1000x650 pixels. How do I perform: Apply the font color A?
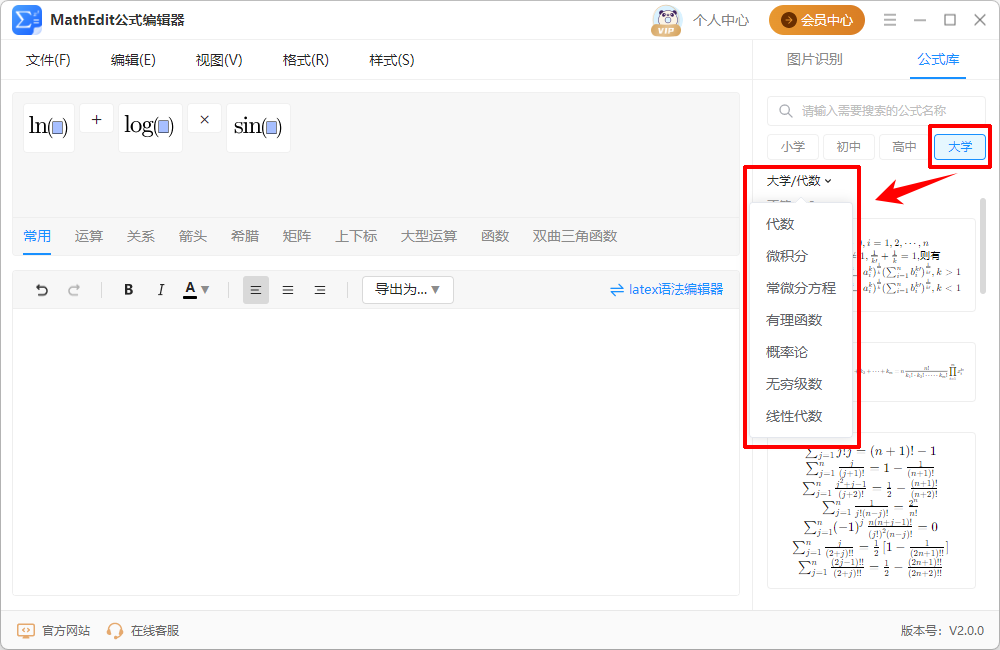(x=190, y=290)
